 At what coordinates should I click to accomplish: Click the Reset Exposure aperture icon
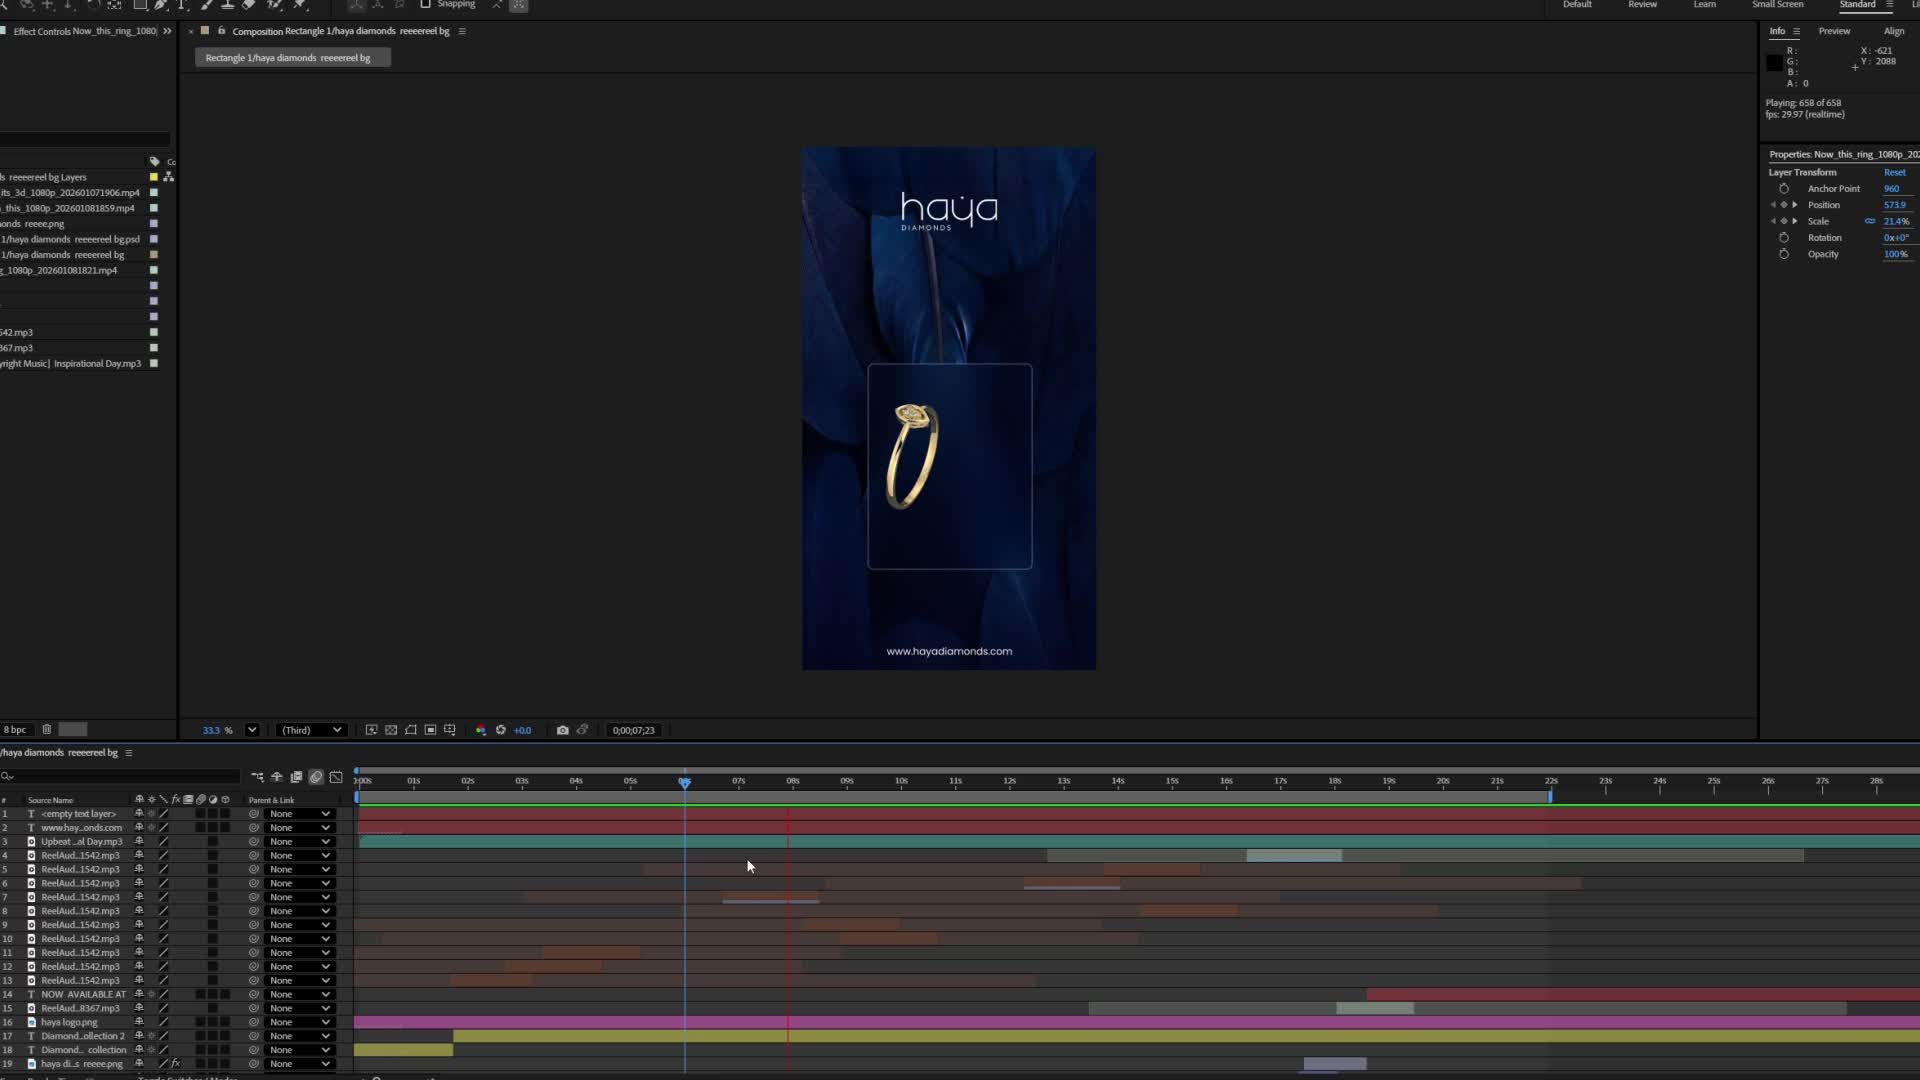click(x=501, y=730)
